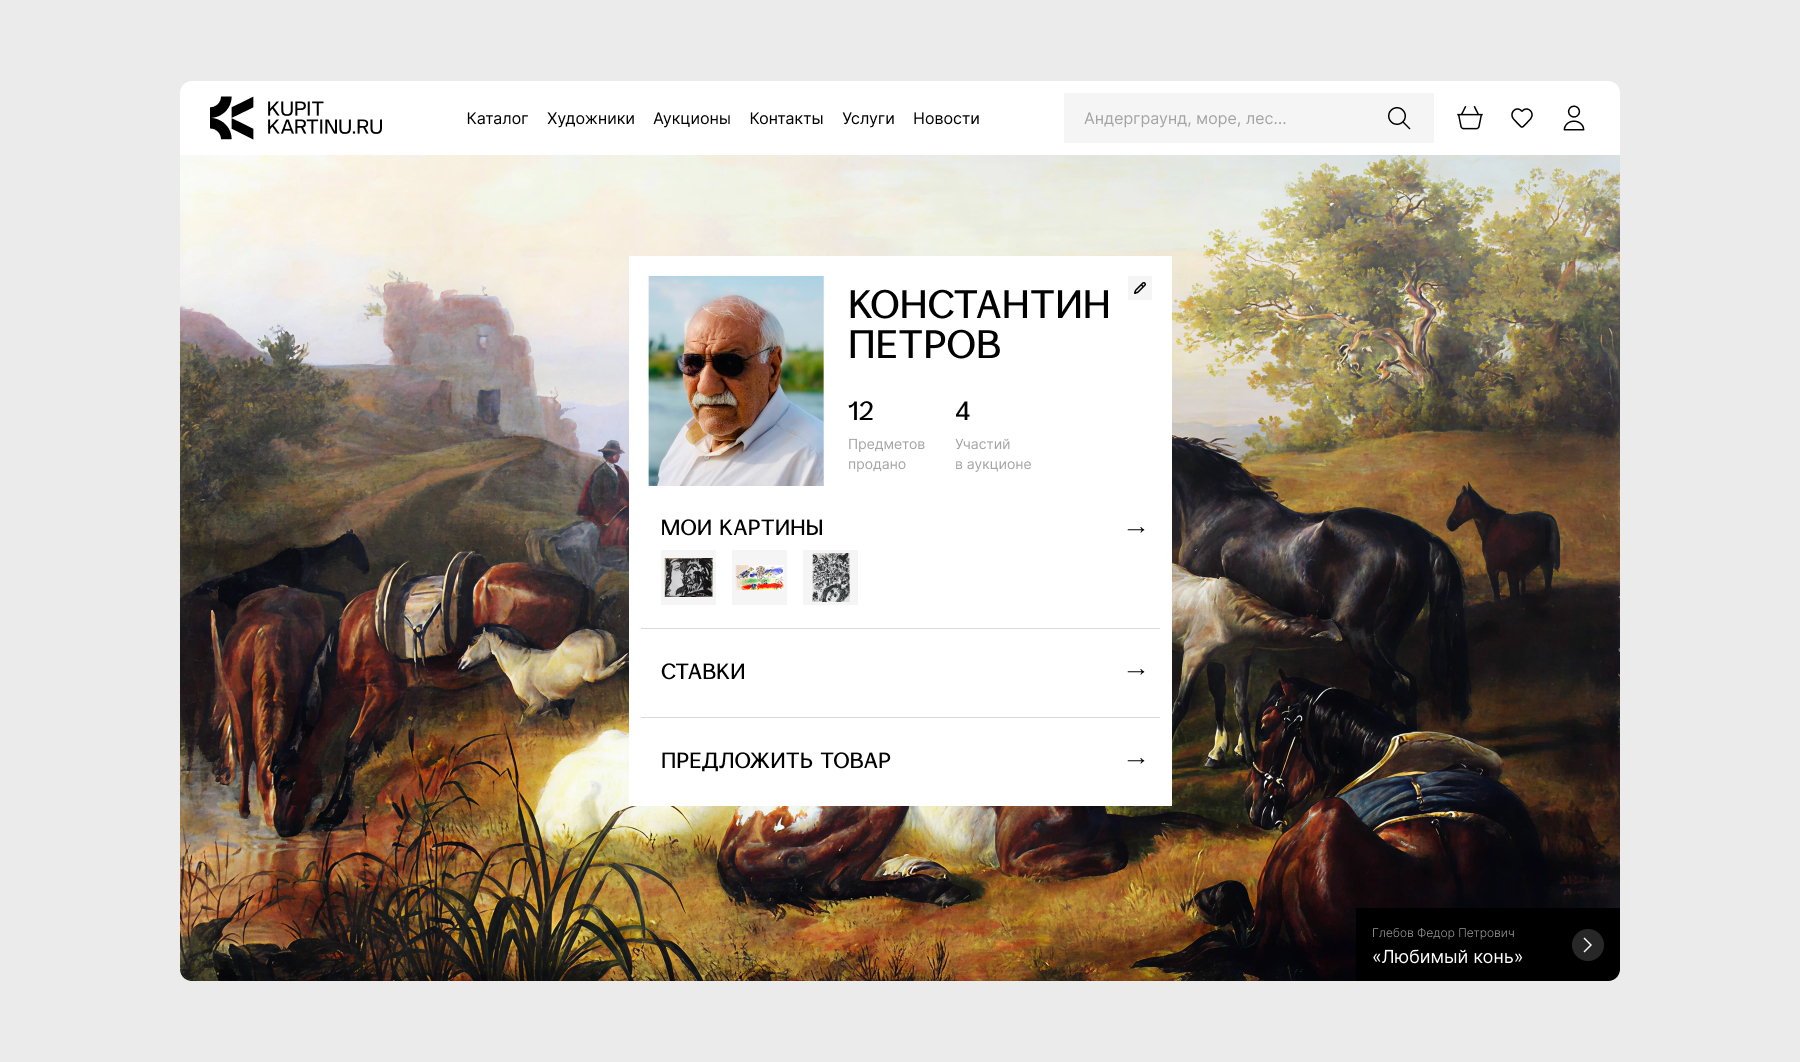Expand МОИ КАРТИНЫ with its arrow
This screenshot has height=1062, width=1800.
pos(1136,529)
